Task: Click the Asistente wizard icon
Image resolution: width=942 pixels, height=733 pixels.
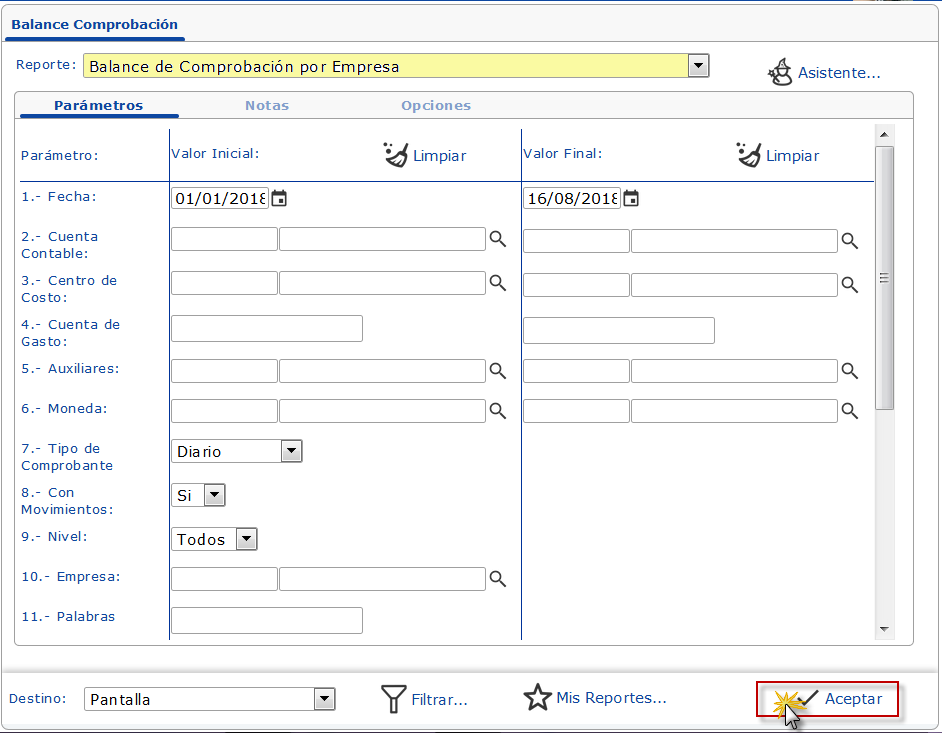Action: tap(780, 72)
